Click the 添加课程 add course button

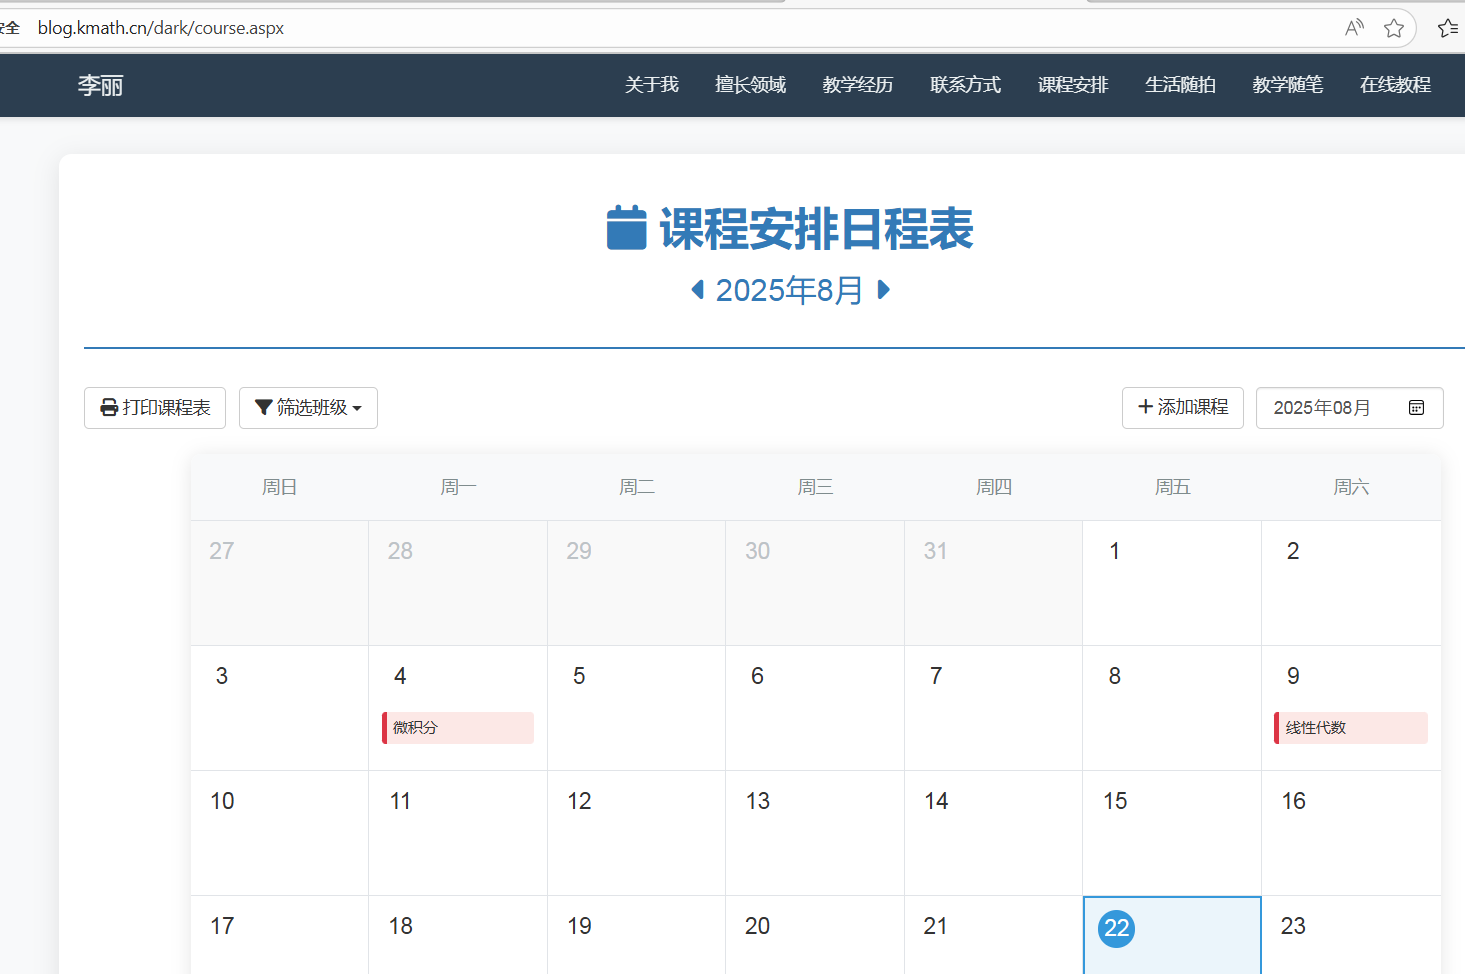(1182, 408)
